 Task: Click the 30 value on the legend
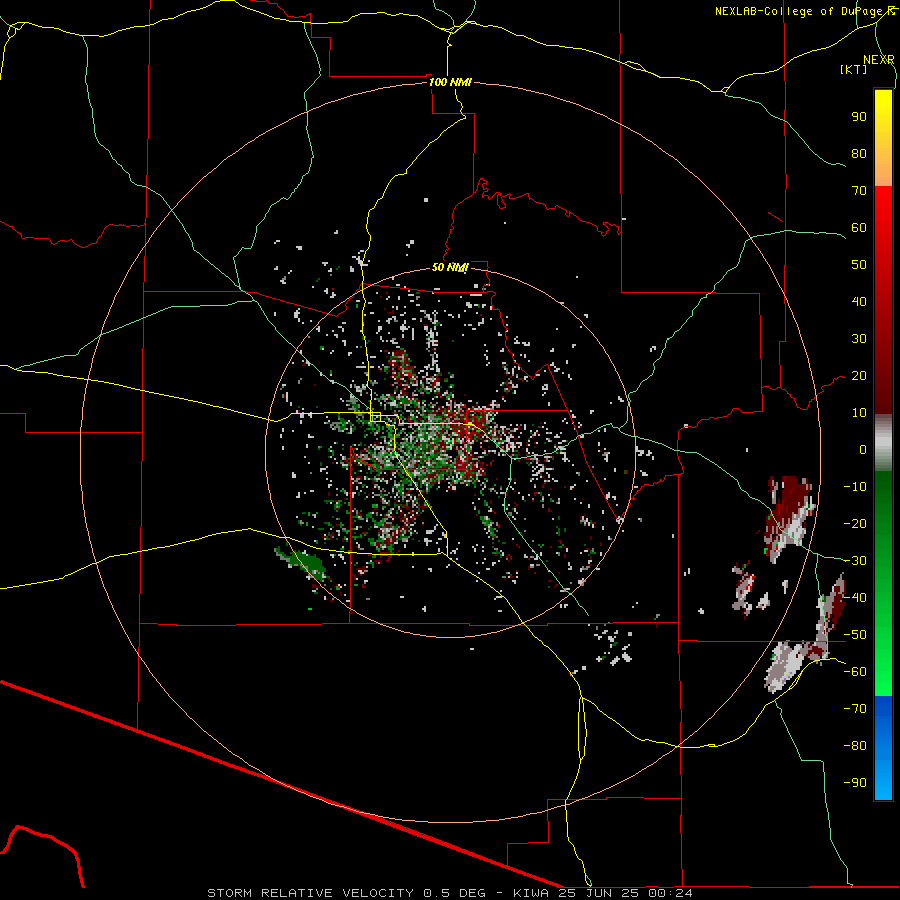point(859,339)
